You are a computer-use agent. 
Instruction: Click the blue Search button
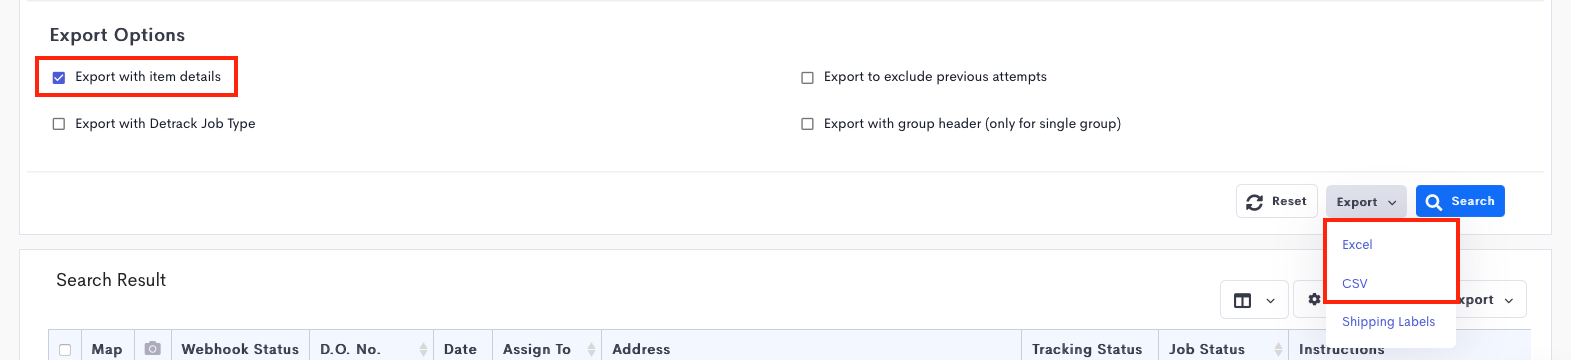[x=1460, y=201]
